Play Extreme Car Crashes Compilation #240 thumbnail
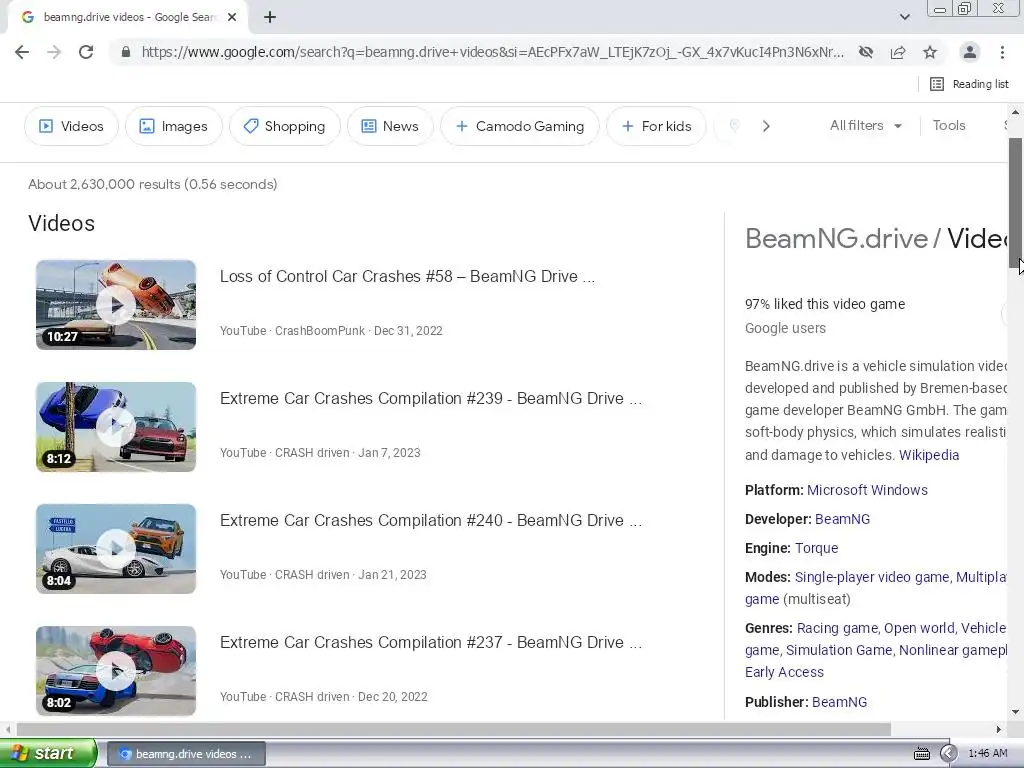 point(116,549)
